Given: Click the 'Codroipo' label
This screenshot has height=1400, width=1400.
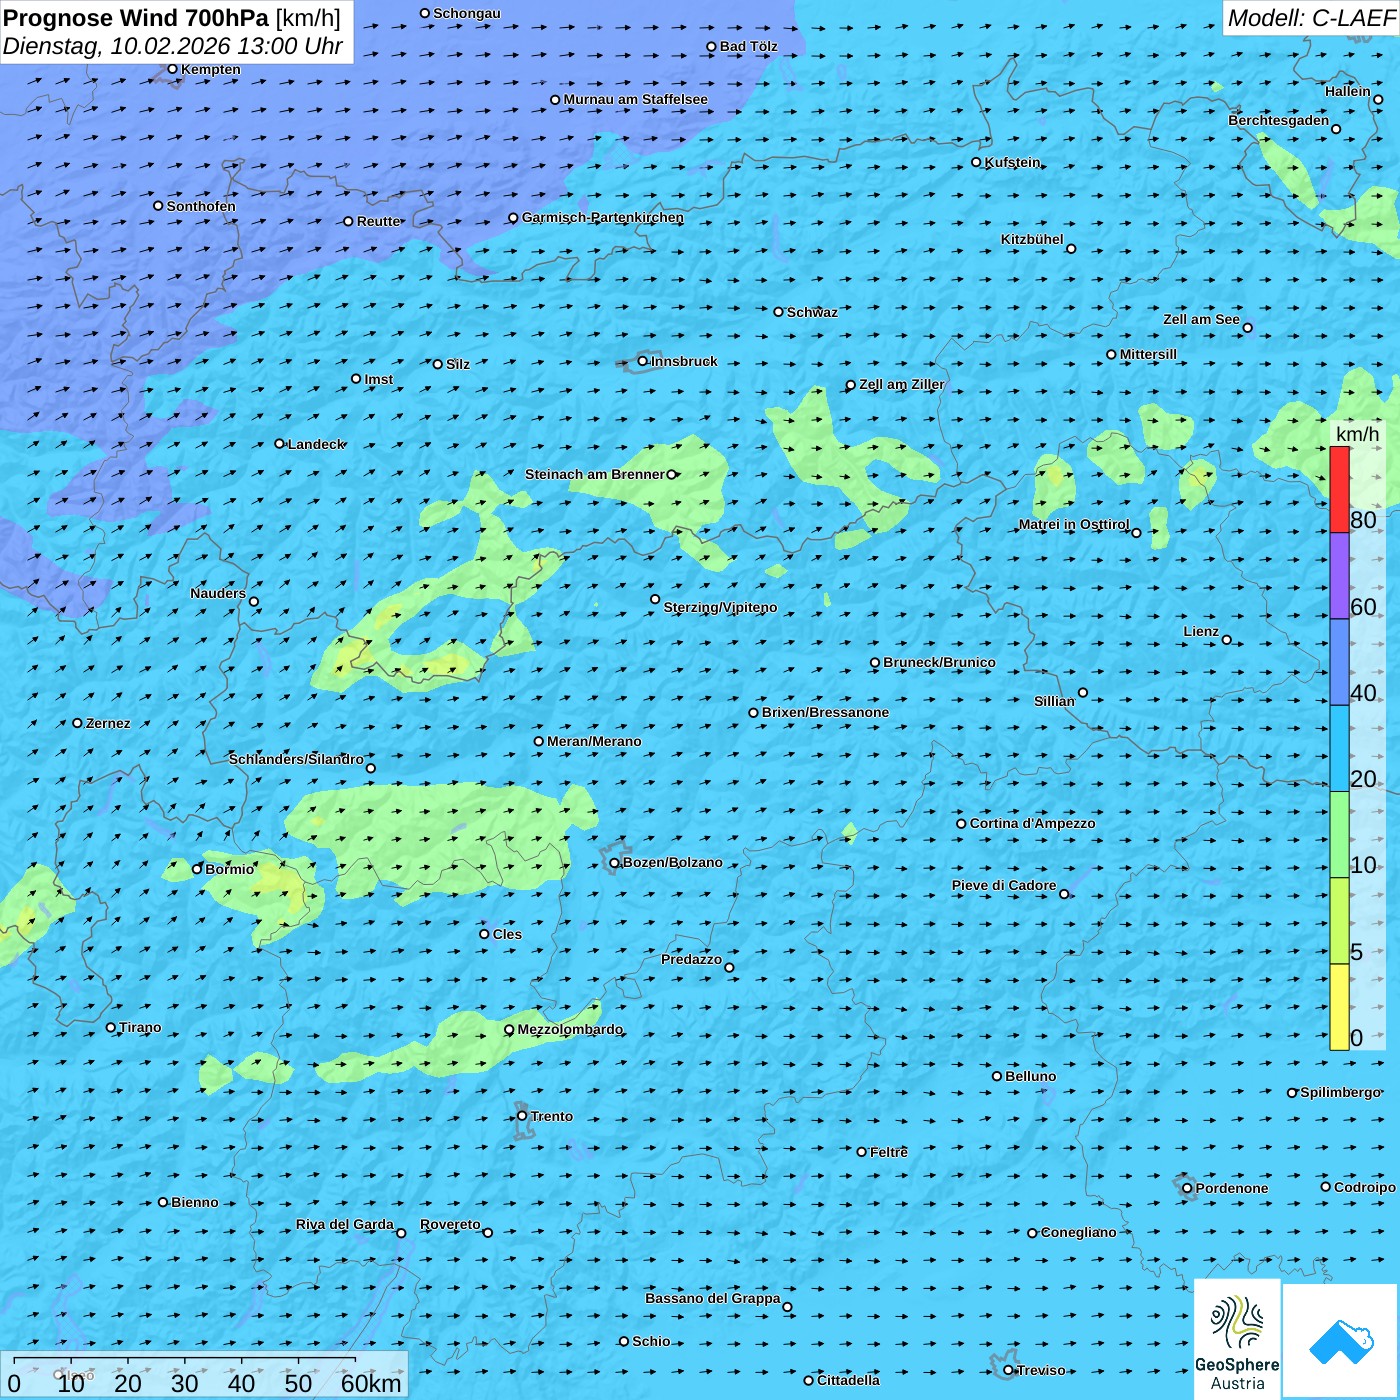Looking at the screenshot, I should pos(1364,1187).
